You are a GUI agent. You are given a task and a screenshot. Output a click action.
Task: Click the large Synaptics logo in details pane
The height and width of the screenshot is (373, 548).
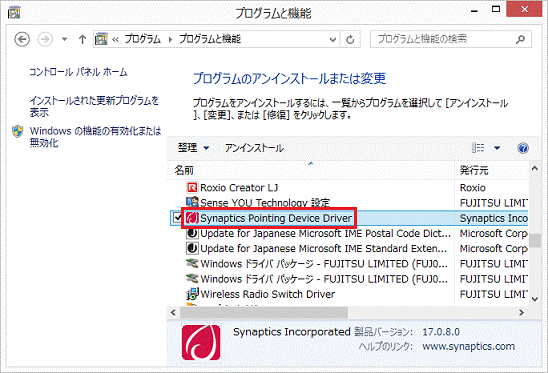pos(201,343)
